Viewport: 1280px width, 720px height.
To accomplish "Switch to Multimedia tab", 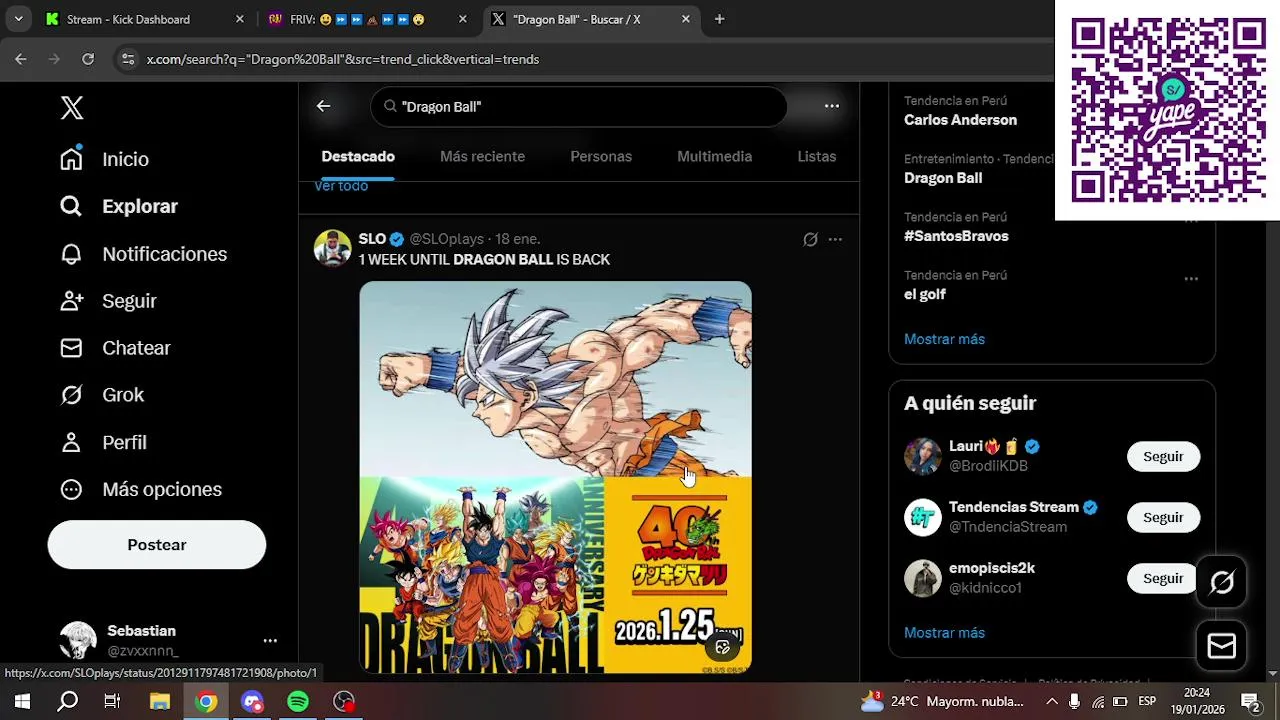I will tap(714, 156).
